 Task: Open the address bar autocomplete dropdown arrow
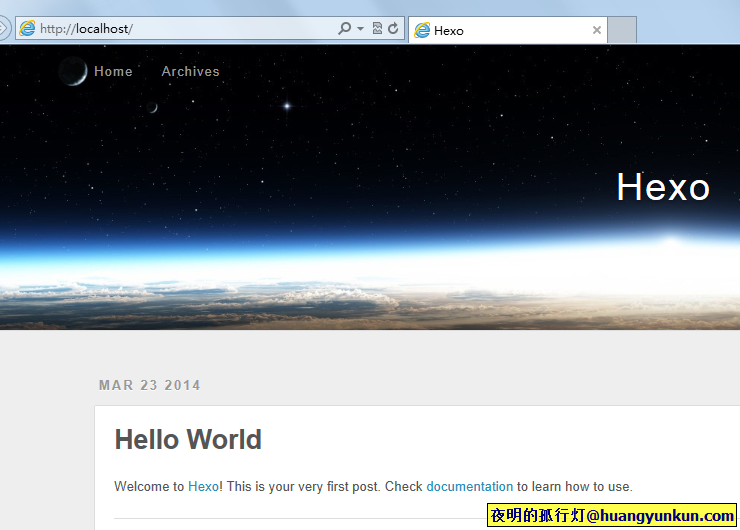coord(361,29)
